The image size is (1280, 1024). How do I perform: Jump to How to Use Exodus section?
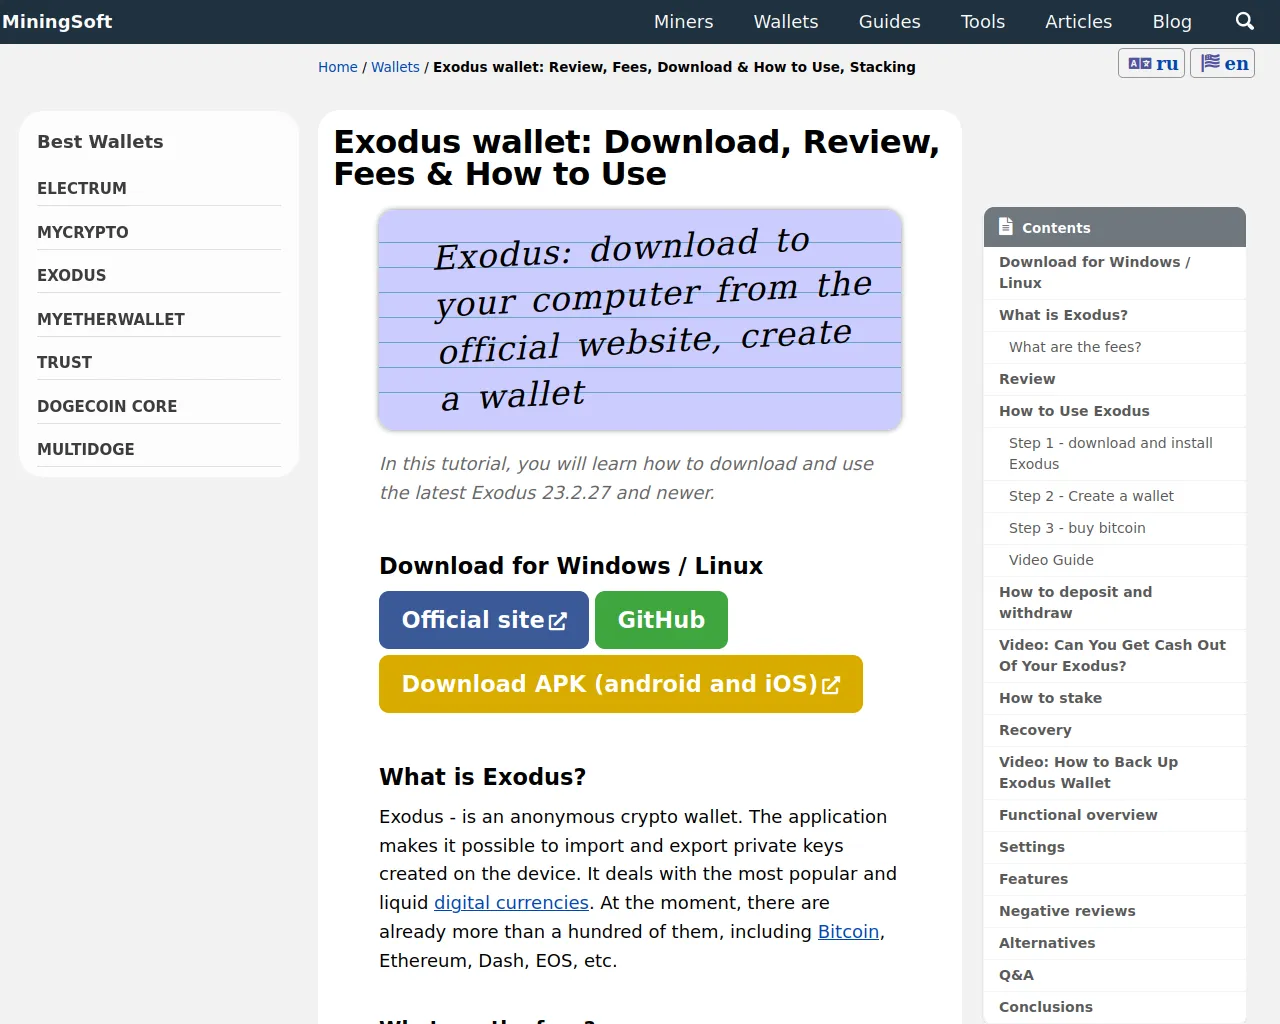1115,411
